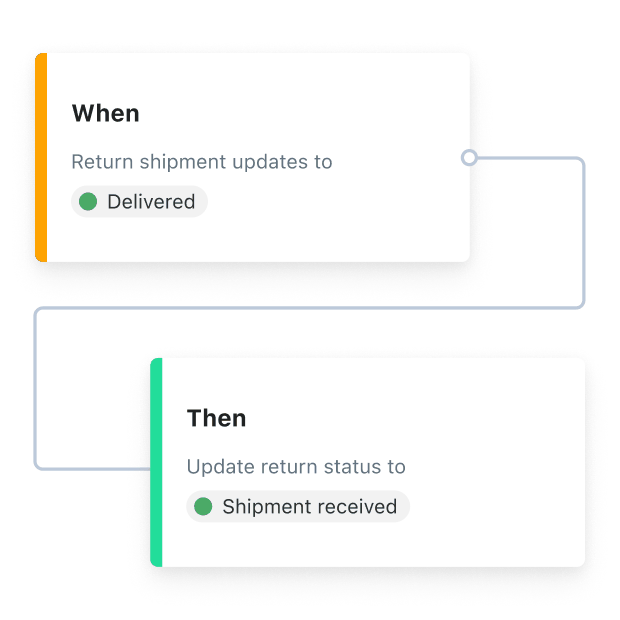620x620 pixels.
Task: Select the Then heading
Action: pos(216,418)
